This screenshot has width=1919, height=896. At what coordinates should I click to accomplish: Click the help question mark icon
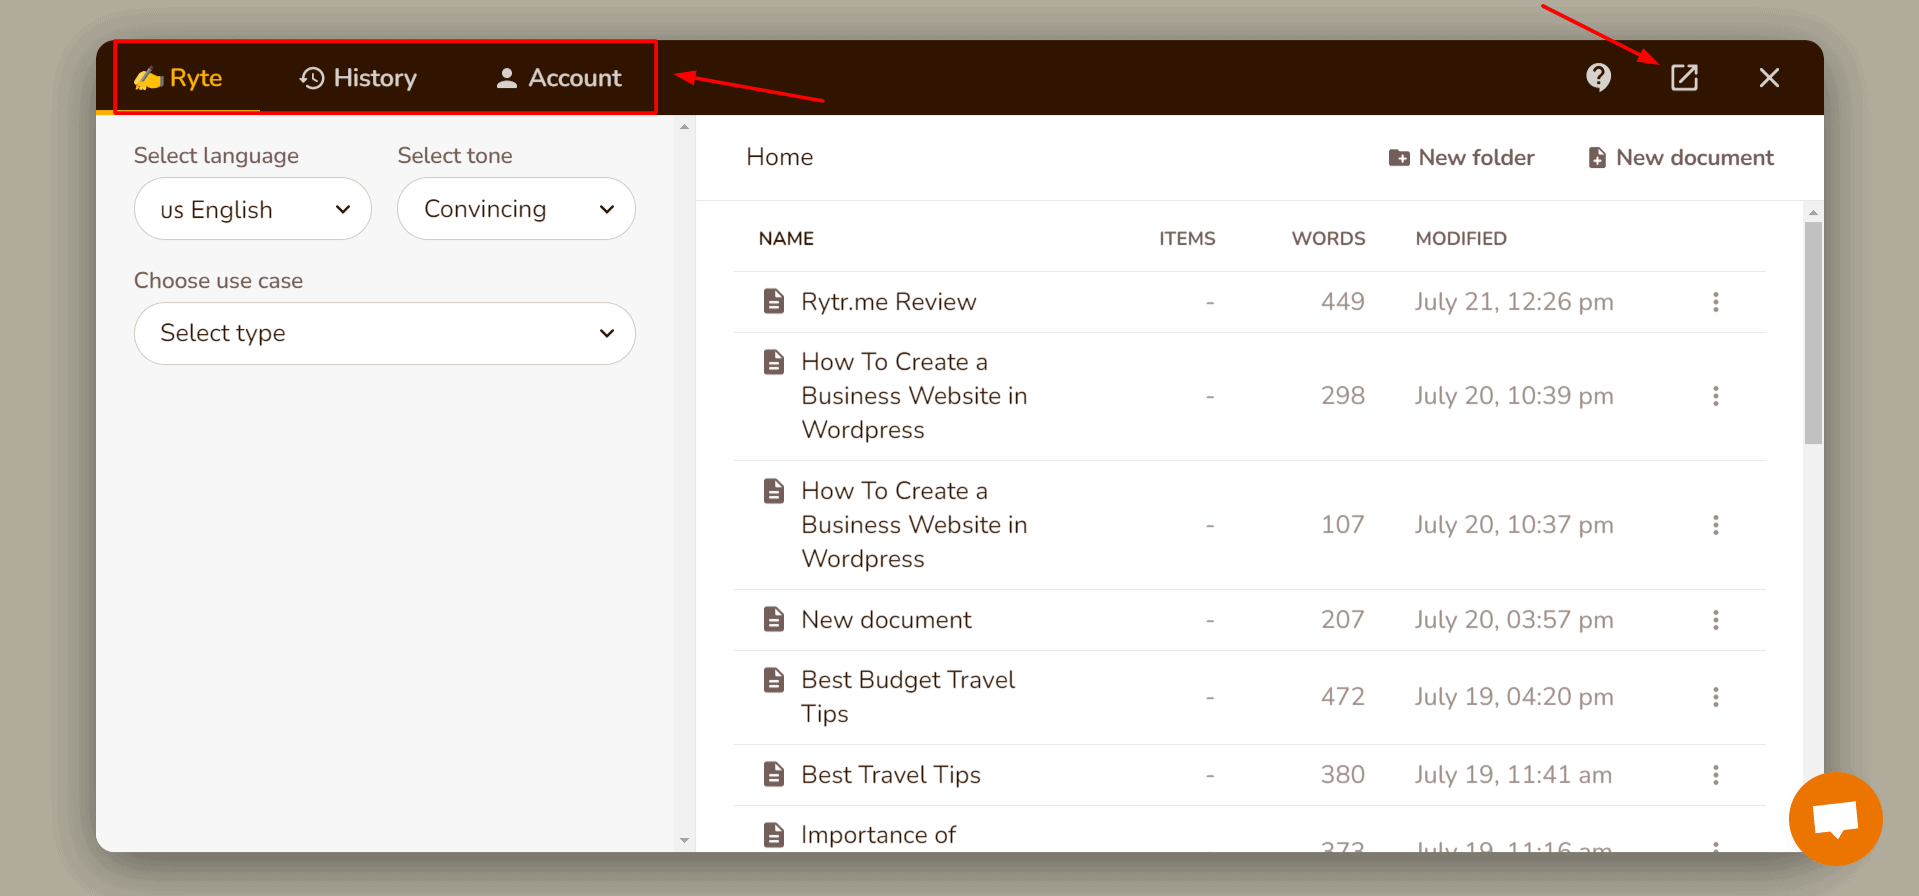pyautogui.click(x=1598, y=77)
